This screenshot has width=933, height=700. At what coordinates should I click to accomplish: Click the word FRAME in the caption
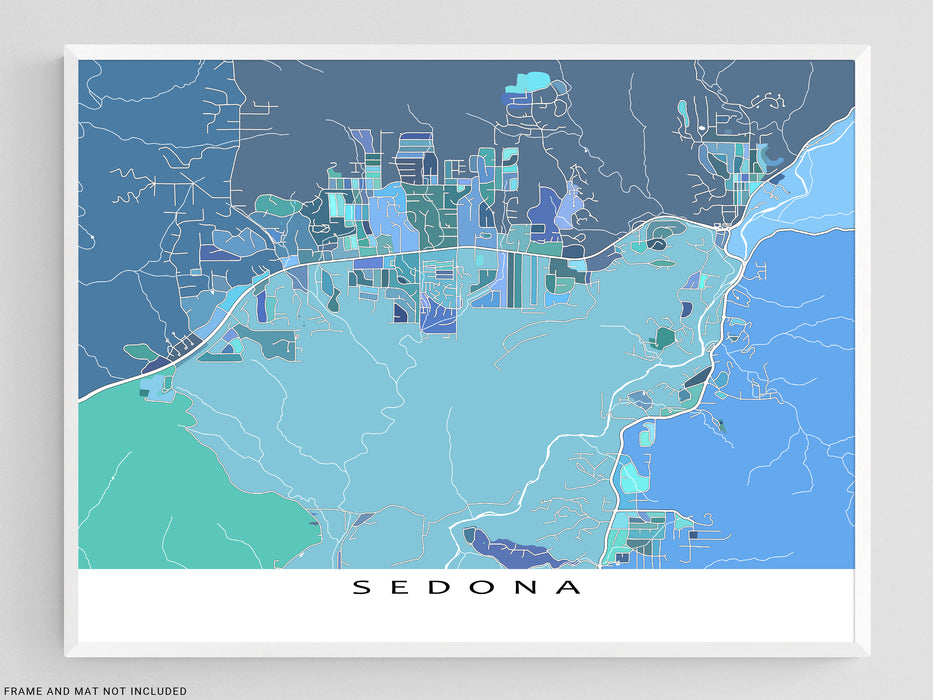click(24, 691)
